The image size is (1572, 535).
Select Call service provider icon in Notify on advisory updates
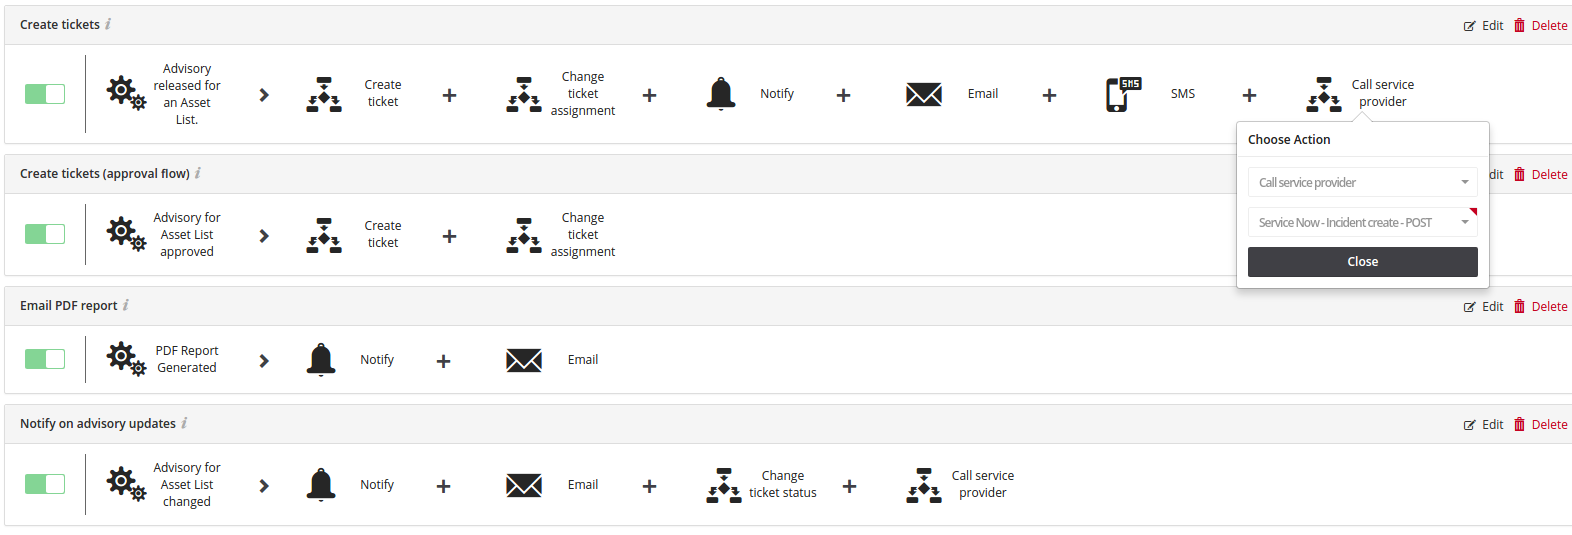click(923, 485)
